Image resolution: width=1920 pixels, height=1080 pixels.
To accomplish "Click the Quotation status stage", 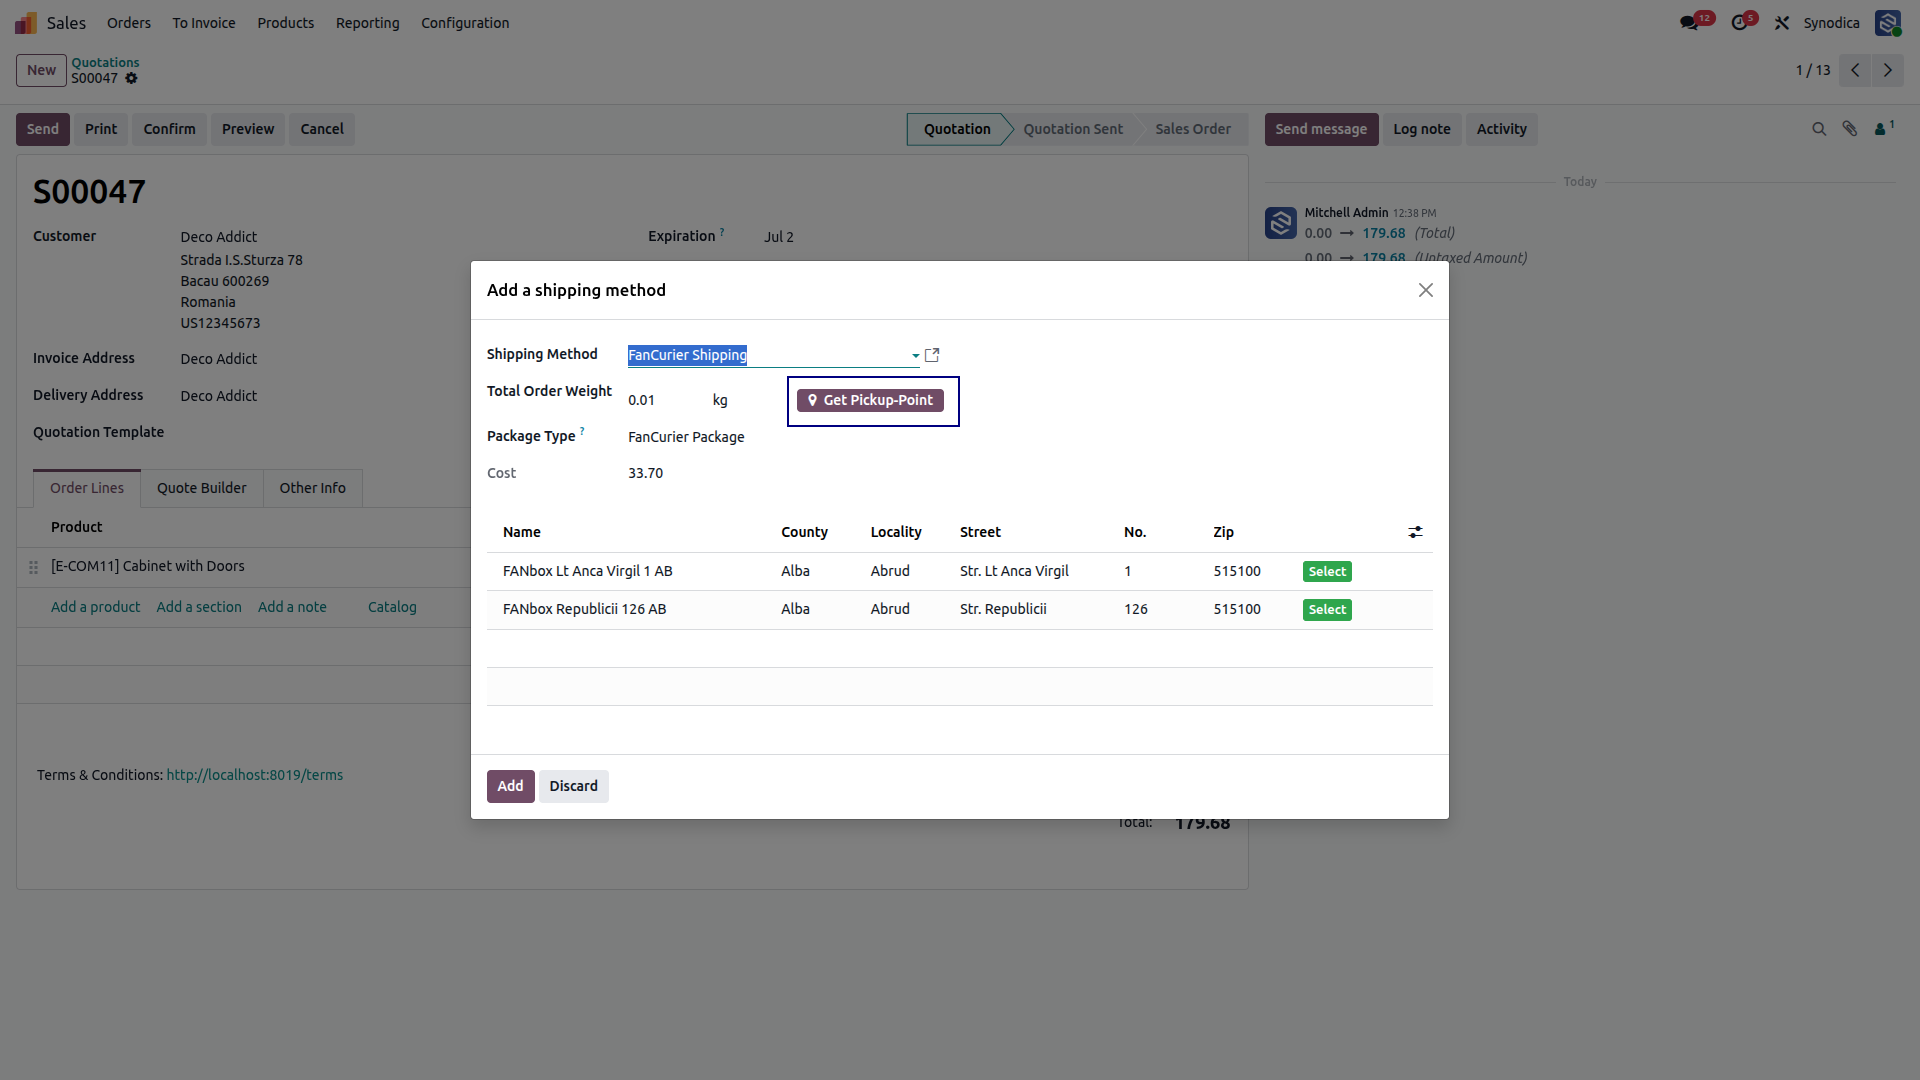I will 957,129.
